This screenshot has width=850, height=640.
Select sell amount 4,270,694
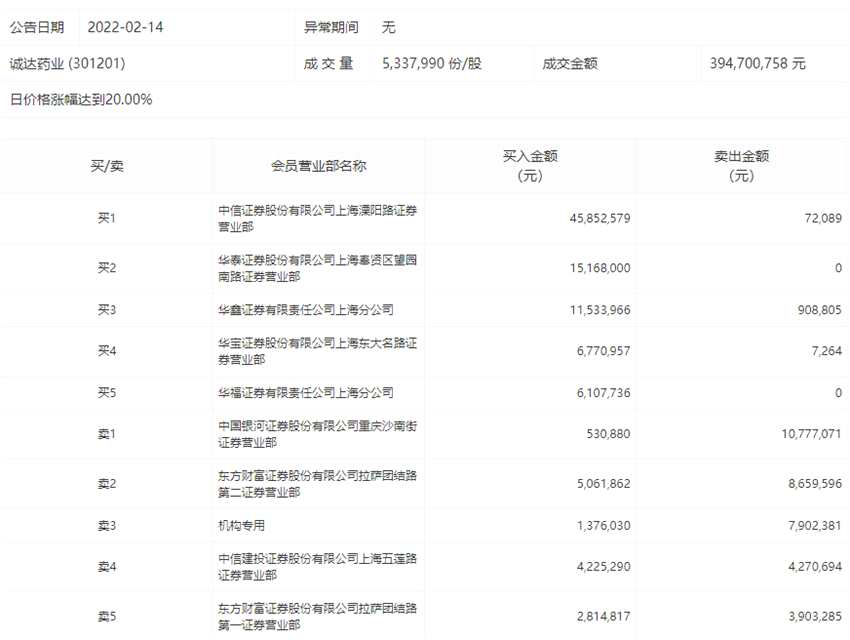click(x=815, y=567)
